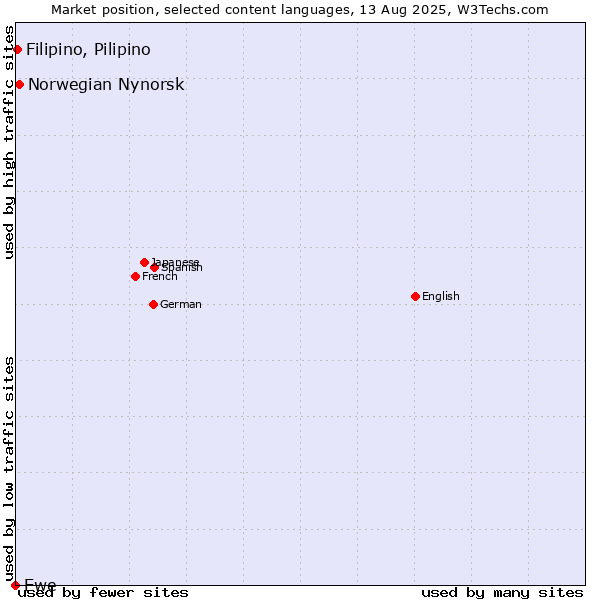The height and width of the screenshot is (600, 600).
Task: Click the Filipino, Pilipino red data point
Action: coord(18,49)
